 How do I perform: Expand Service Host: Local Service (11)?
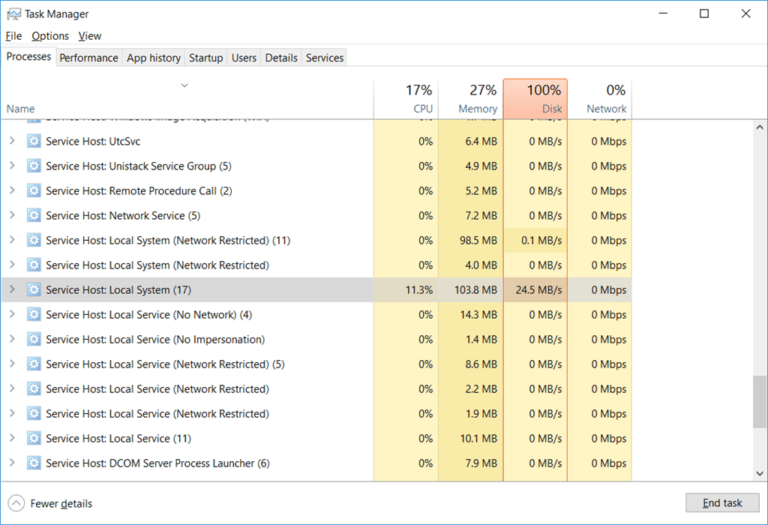coord(12,438)
